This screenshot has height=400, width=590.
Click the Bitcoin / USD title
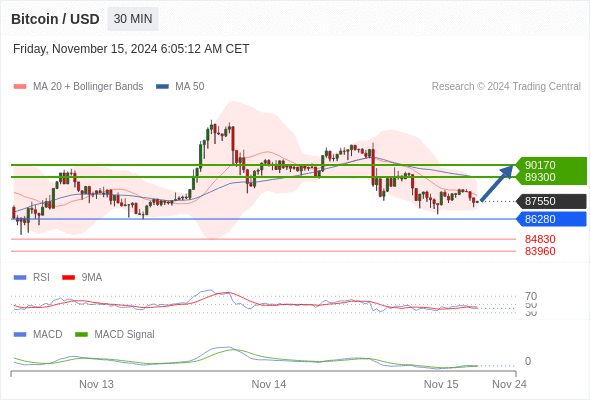pyautogui.click(x=55, y=19)
